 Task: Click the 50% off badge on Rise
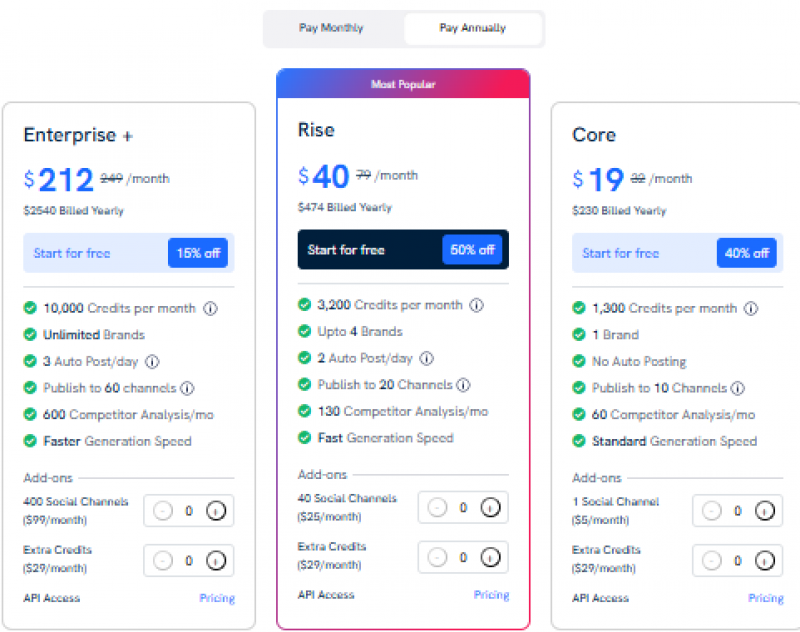(471, 249)
